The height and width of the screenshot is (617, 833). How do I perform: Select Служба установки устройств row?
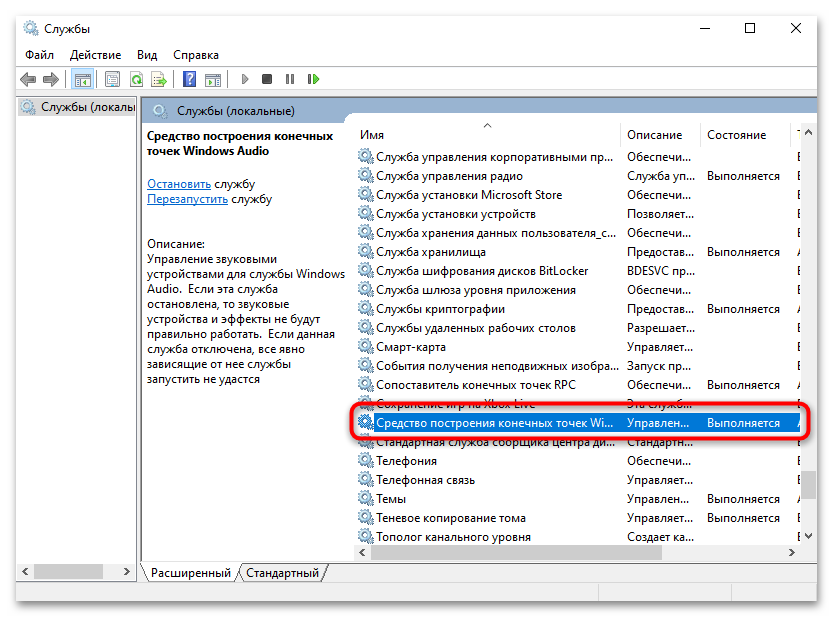[x=578, y=214]
